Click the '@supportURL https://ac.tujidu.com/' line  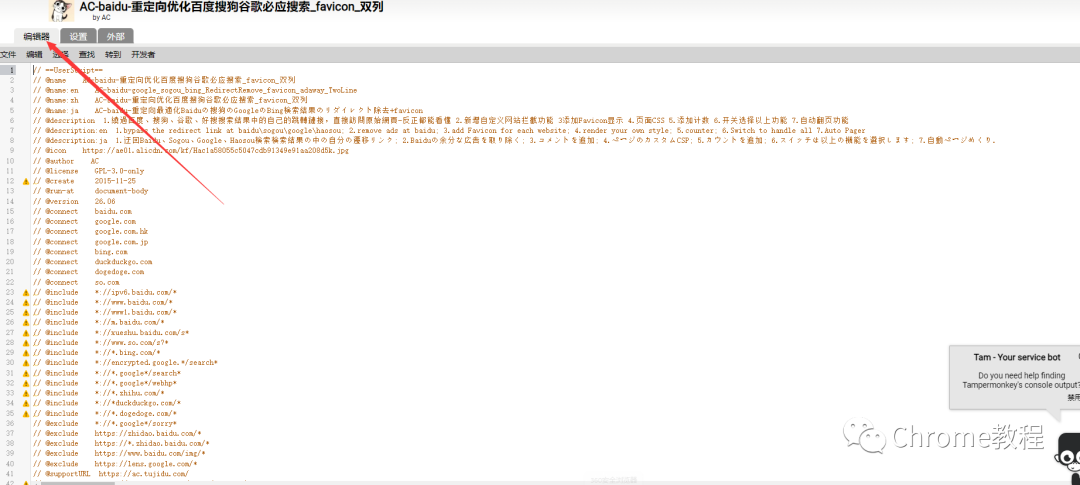point(111,473)
